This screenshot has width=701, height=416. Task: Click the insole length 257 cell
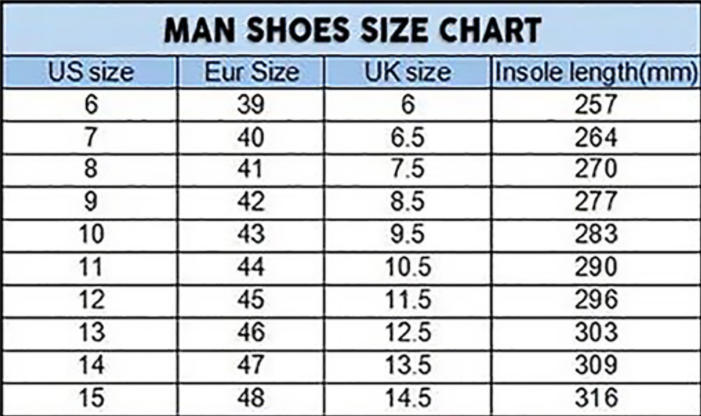click(x=596, y=104)
